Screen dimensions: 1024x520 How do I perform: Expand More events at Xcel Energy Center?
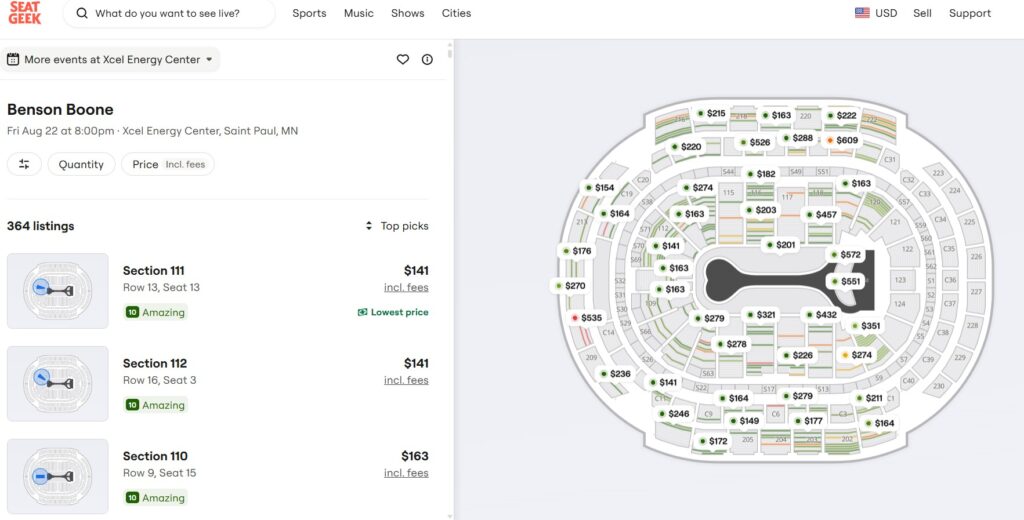(x=110, y=59)
